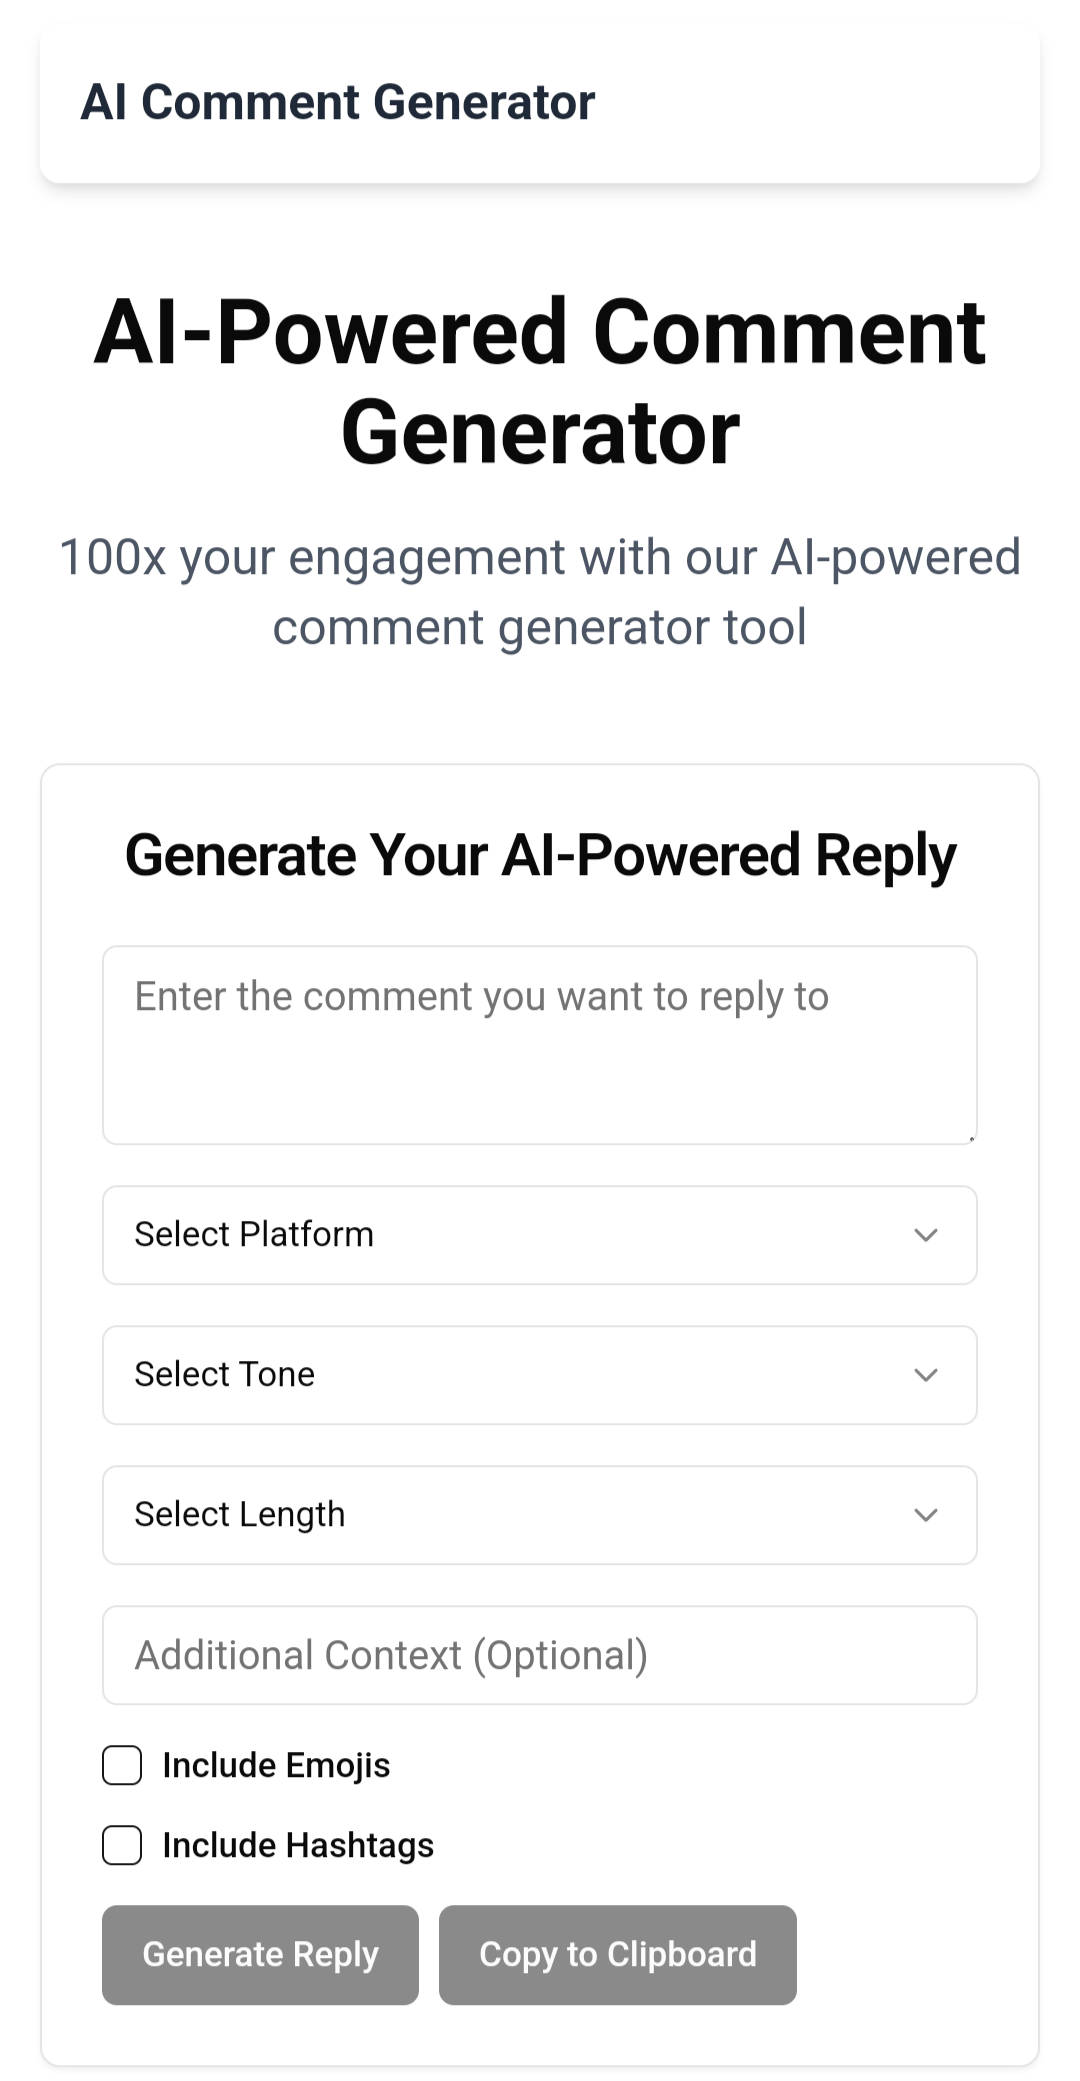Click the Copy to Clipboard button
The width and height of the screenshot is (1080, 2081).
[618, 1955]
